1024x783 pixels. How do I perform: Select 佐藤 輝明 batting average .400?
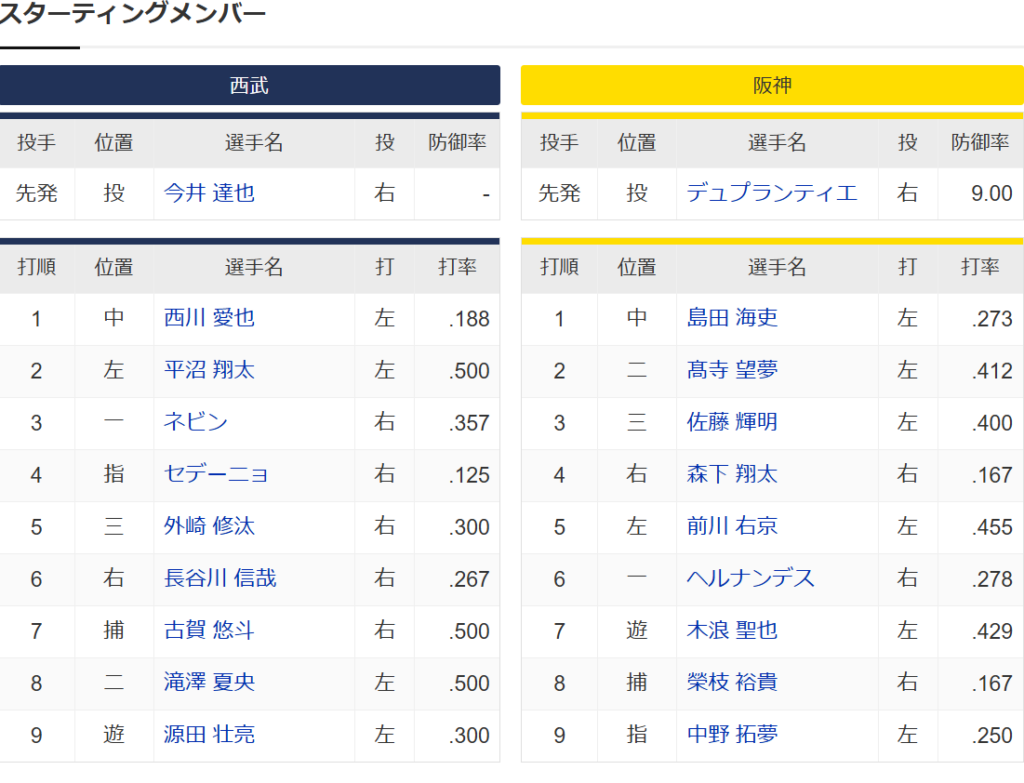pyautogui.click(x=992, y=423)
